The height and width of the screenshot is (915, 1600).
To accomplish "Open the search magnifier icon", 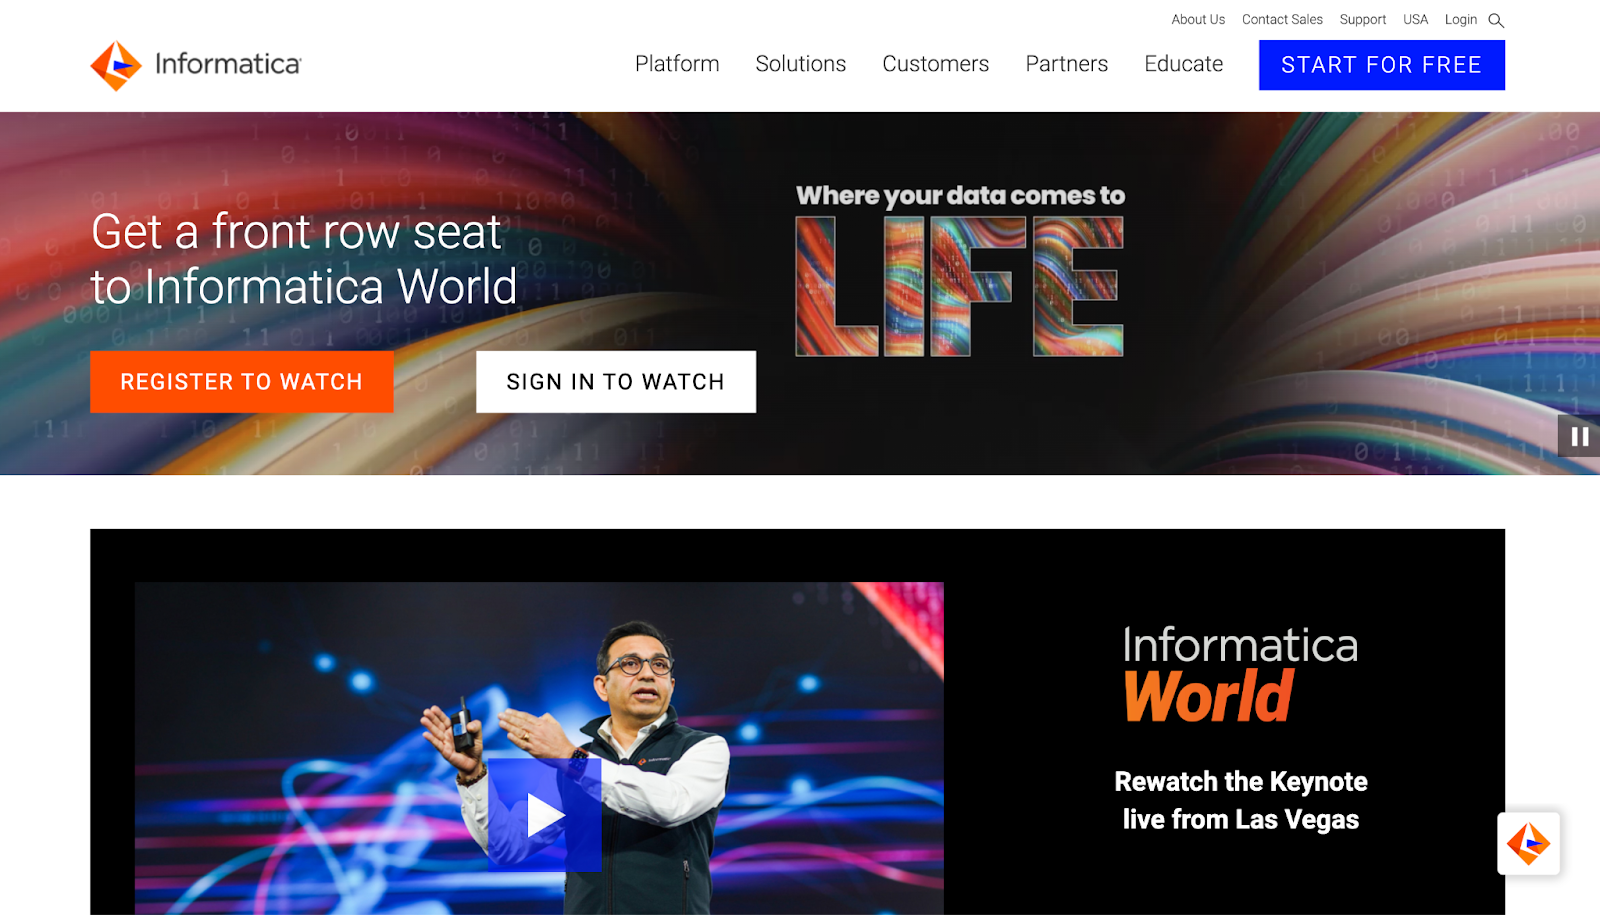I will point(1496,20).
